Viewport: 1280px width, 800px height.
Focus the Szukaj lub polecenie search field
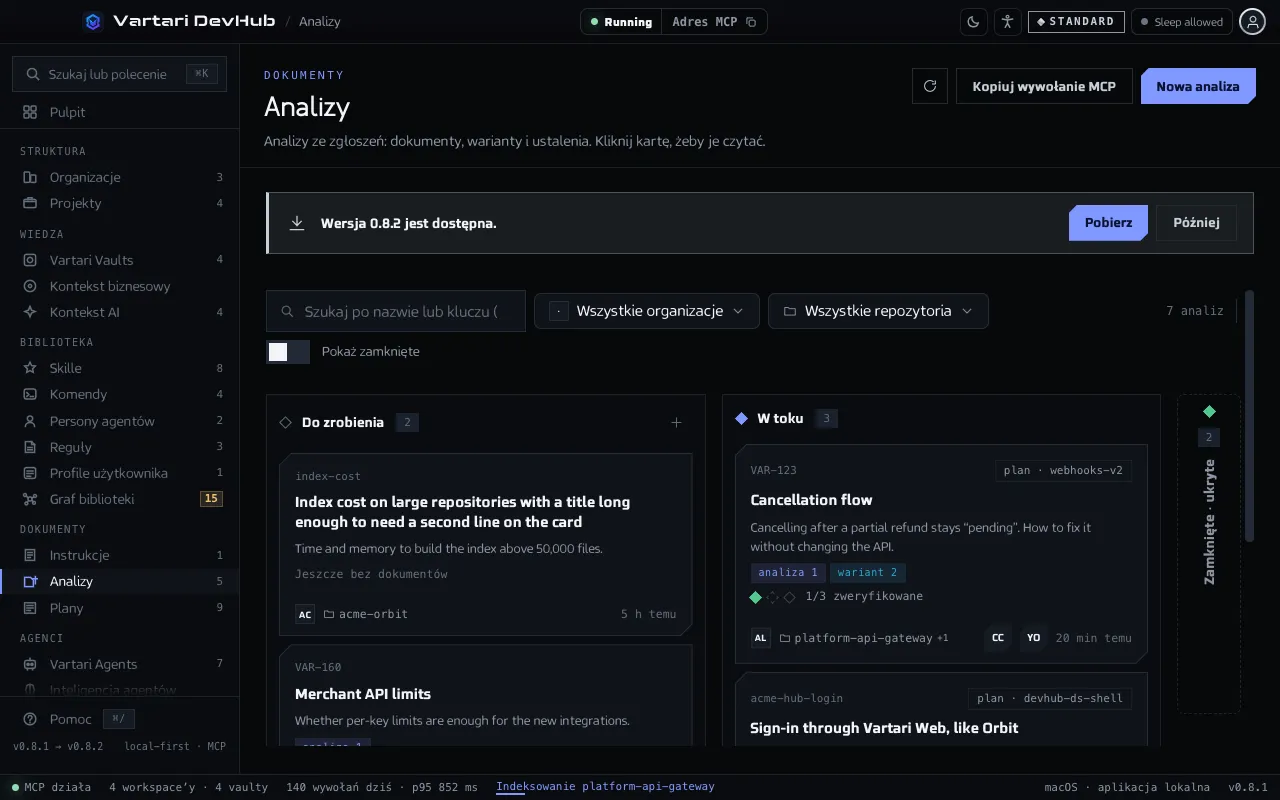pyautogui.click(x=120, y=74)
